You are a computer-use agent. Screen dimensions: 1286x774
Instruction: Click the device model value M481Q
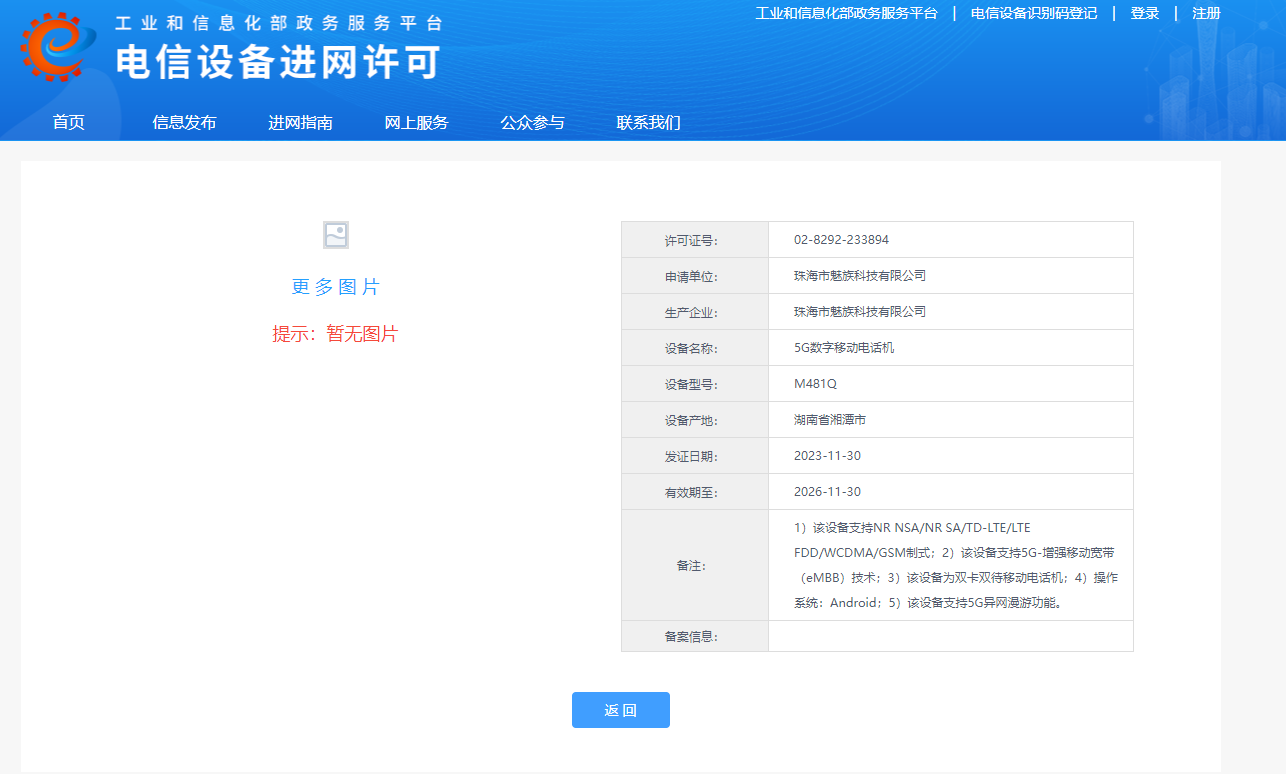tap(815, 384)
